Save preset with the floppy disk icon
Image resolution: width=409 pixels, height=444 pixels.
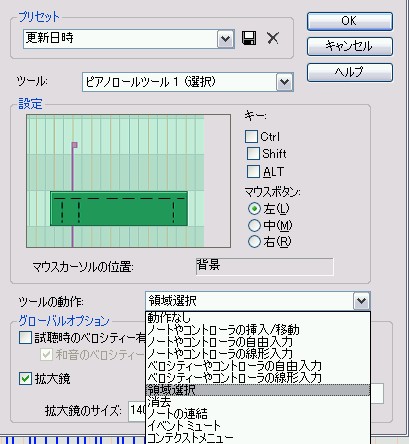(249, 38)
